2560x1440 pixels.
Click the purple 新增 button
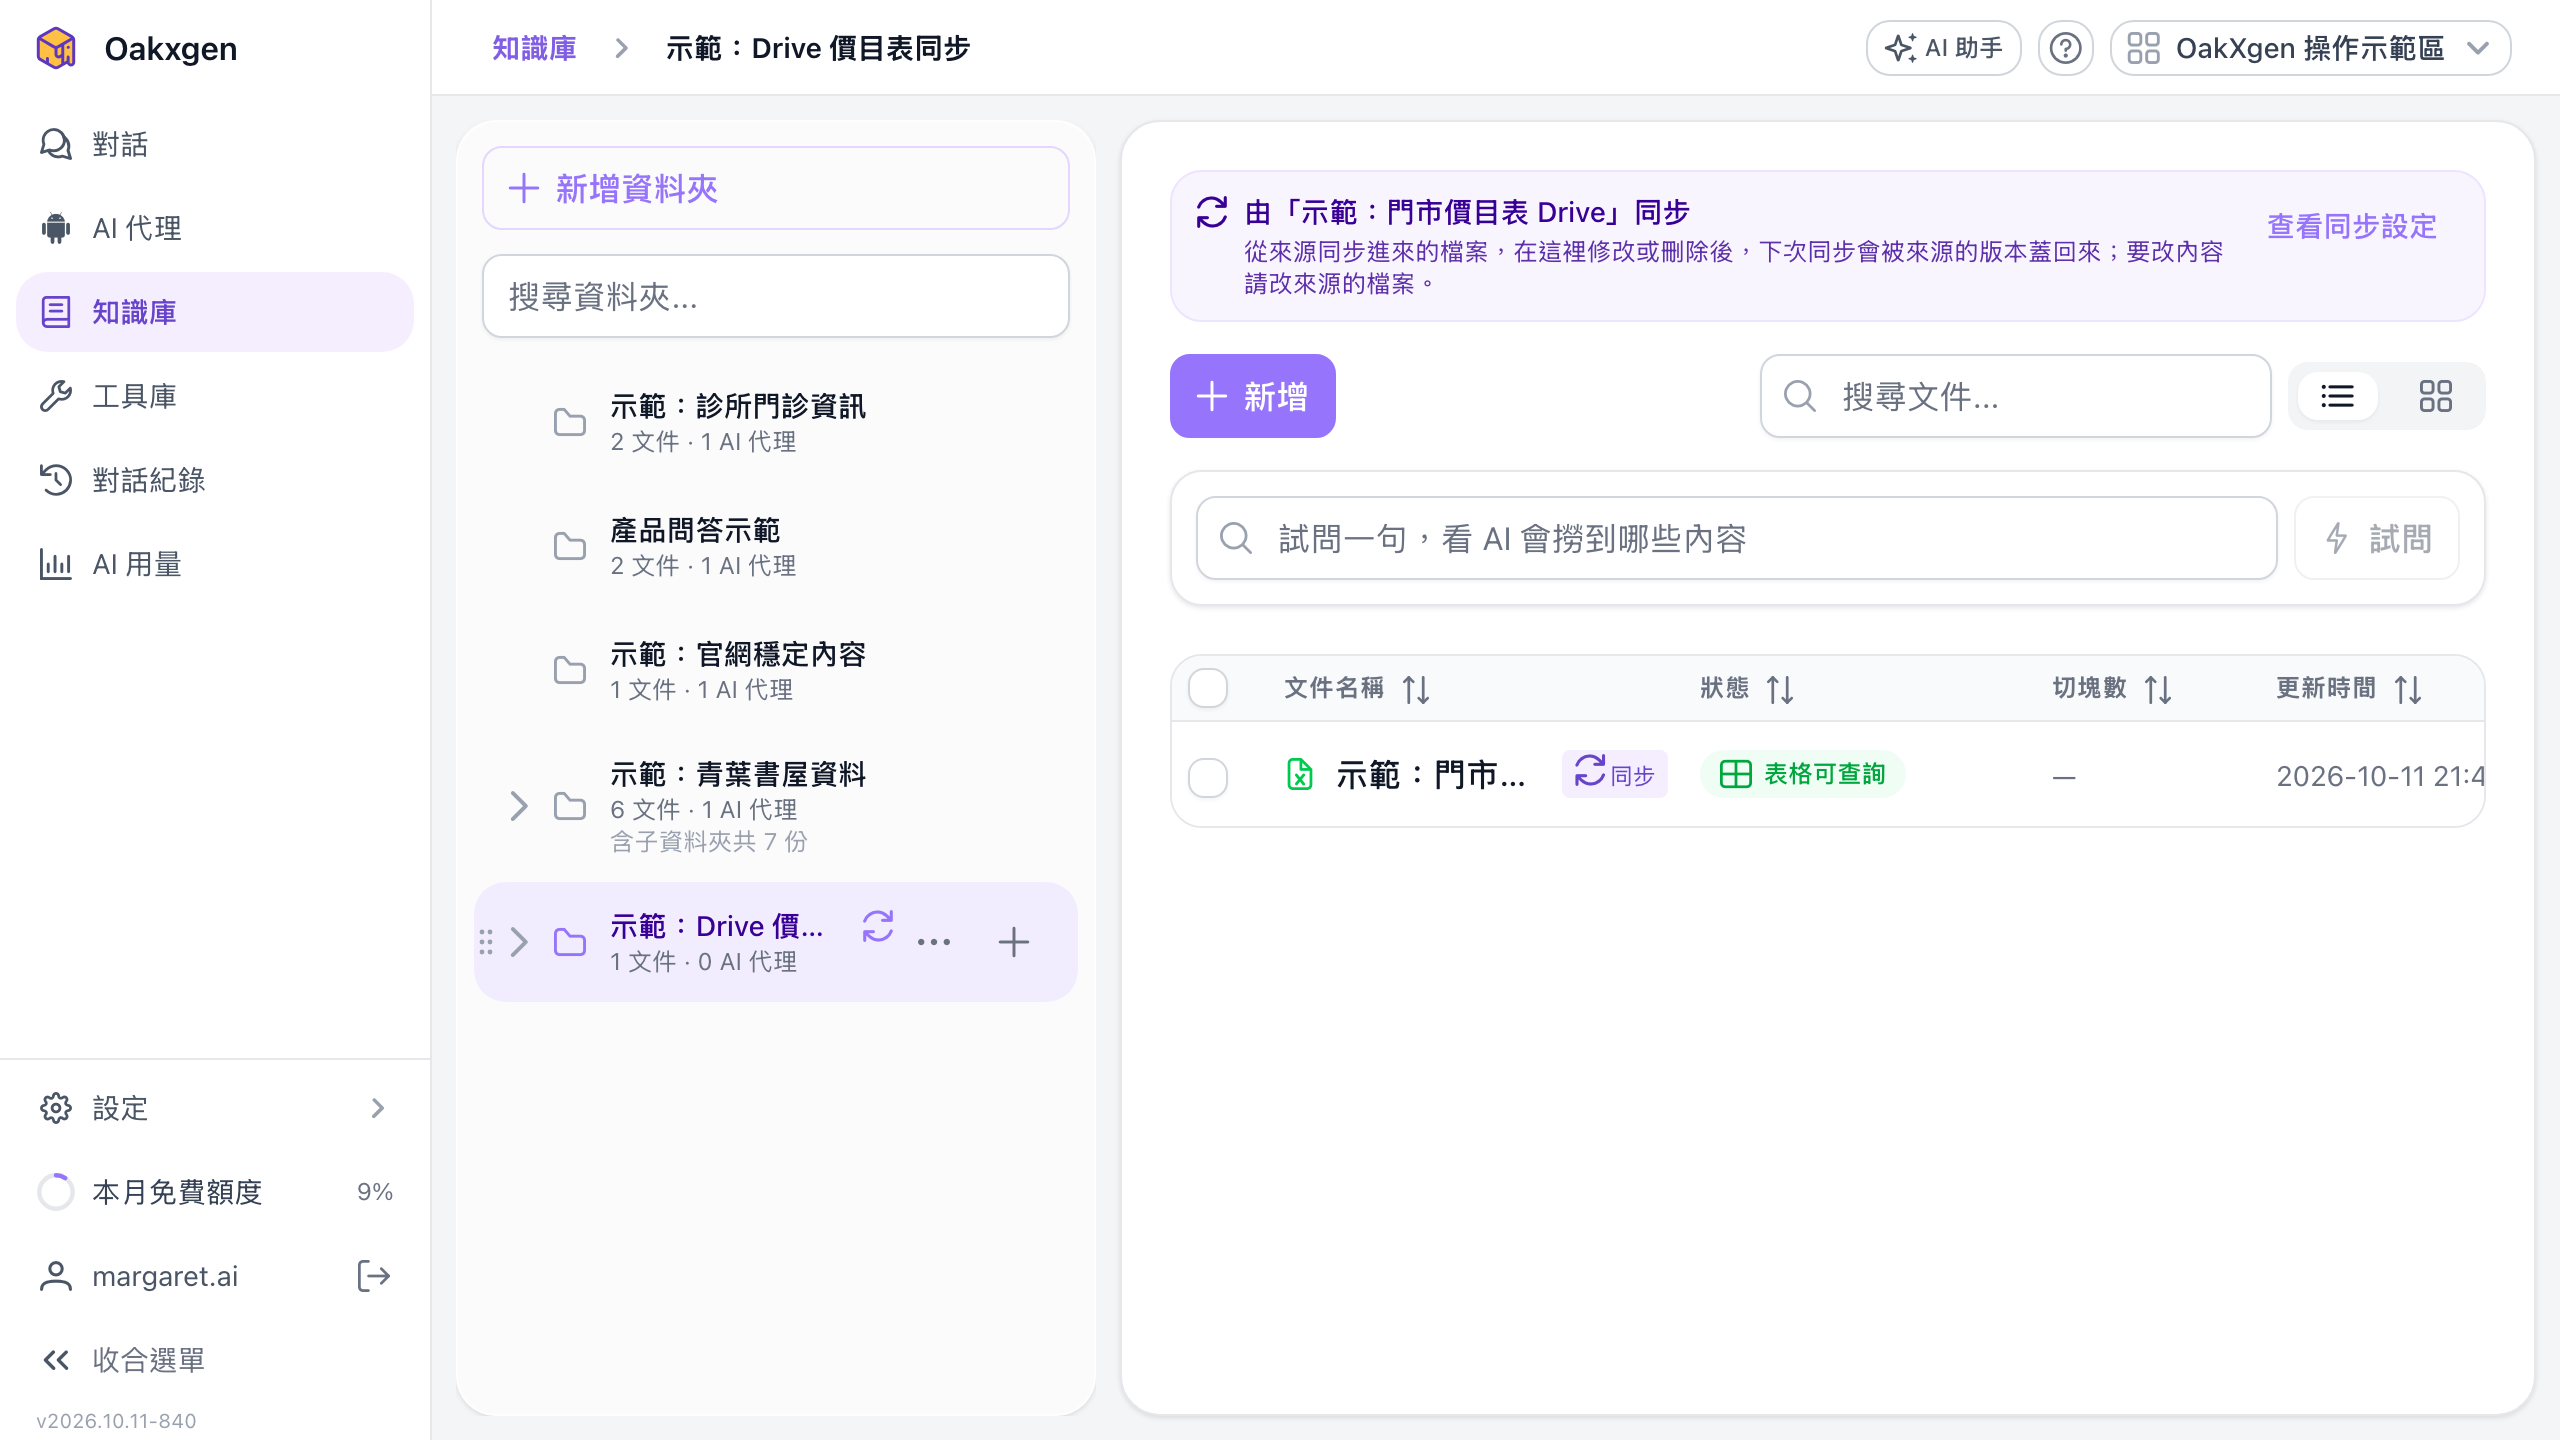click(x=1252, y=396)
